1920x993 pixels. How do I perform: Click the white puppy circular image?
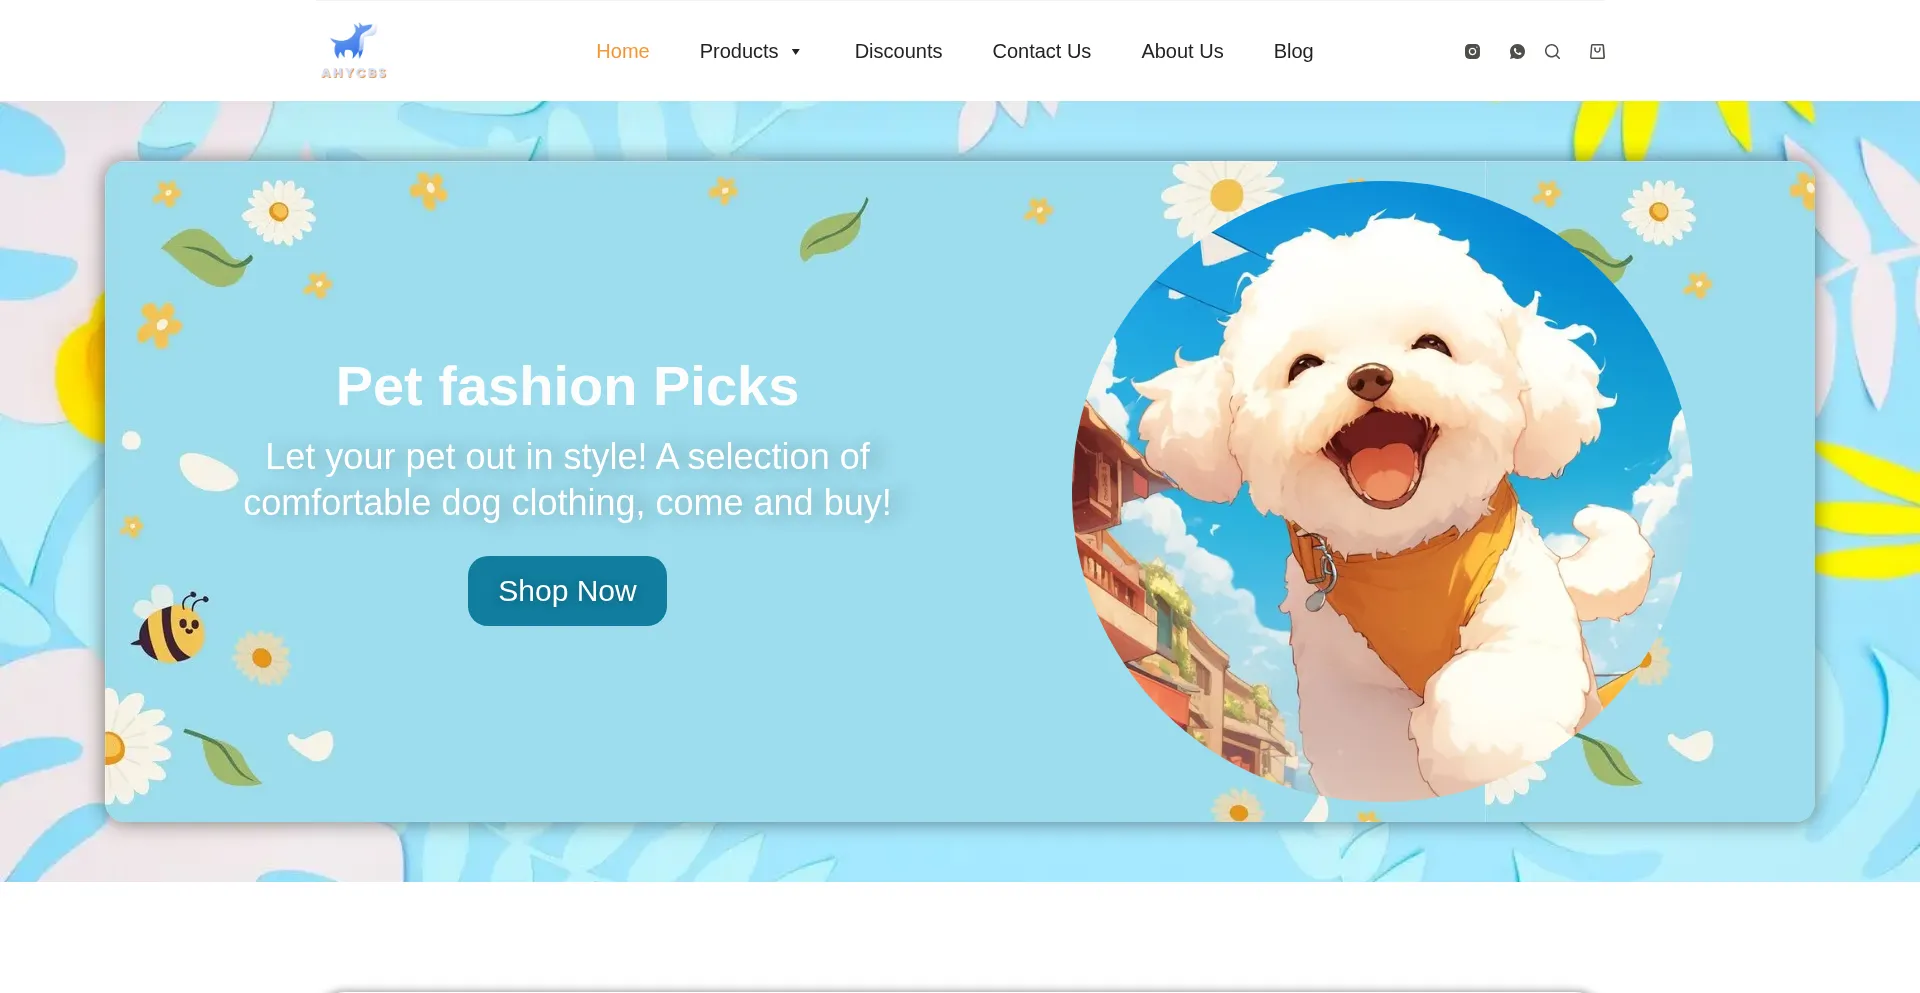pos(1382,490)
